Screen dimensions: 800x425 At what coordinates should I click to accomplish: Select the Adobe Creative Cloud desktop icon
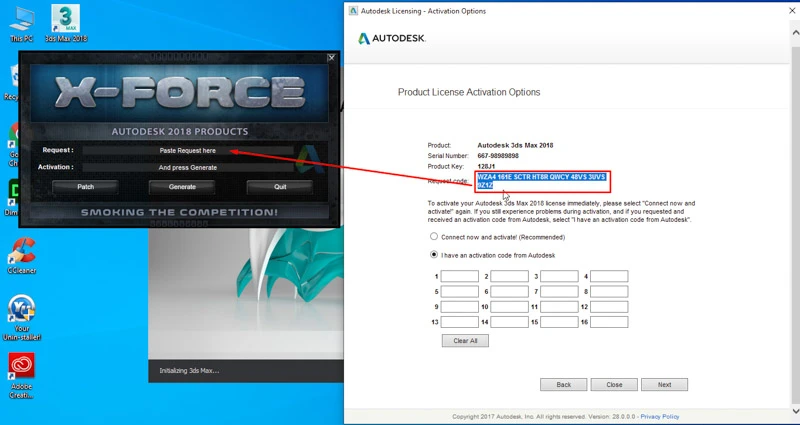coord(21,376)
